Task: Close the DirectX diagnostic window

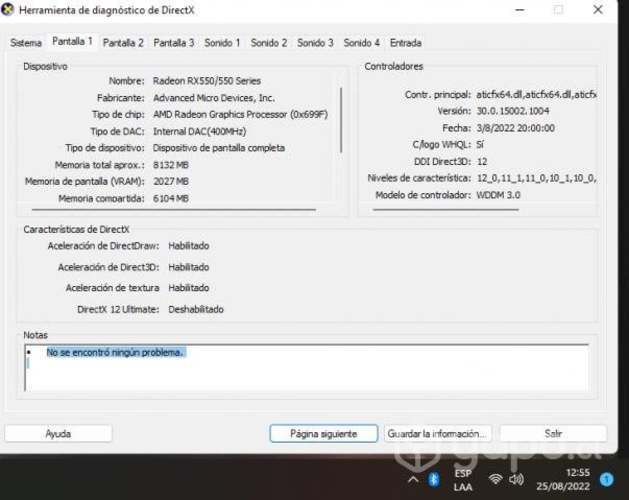Action: 598,10
